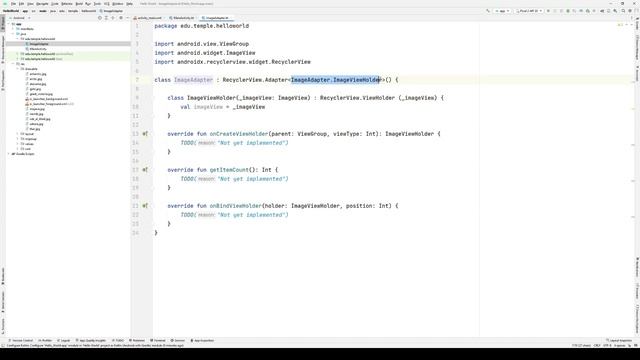
Task: Click override gutter icon next to getItemCount
Action: [x=145, y=170]
